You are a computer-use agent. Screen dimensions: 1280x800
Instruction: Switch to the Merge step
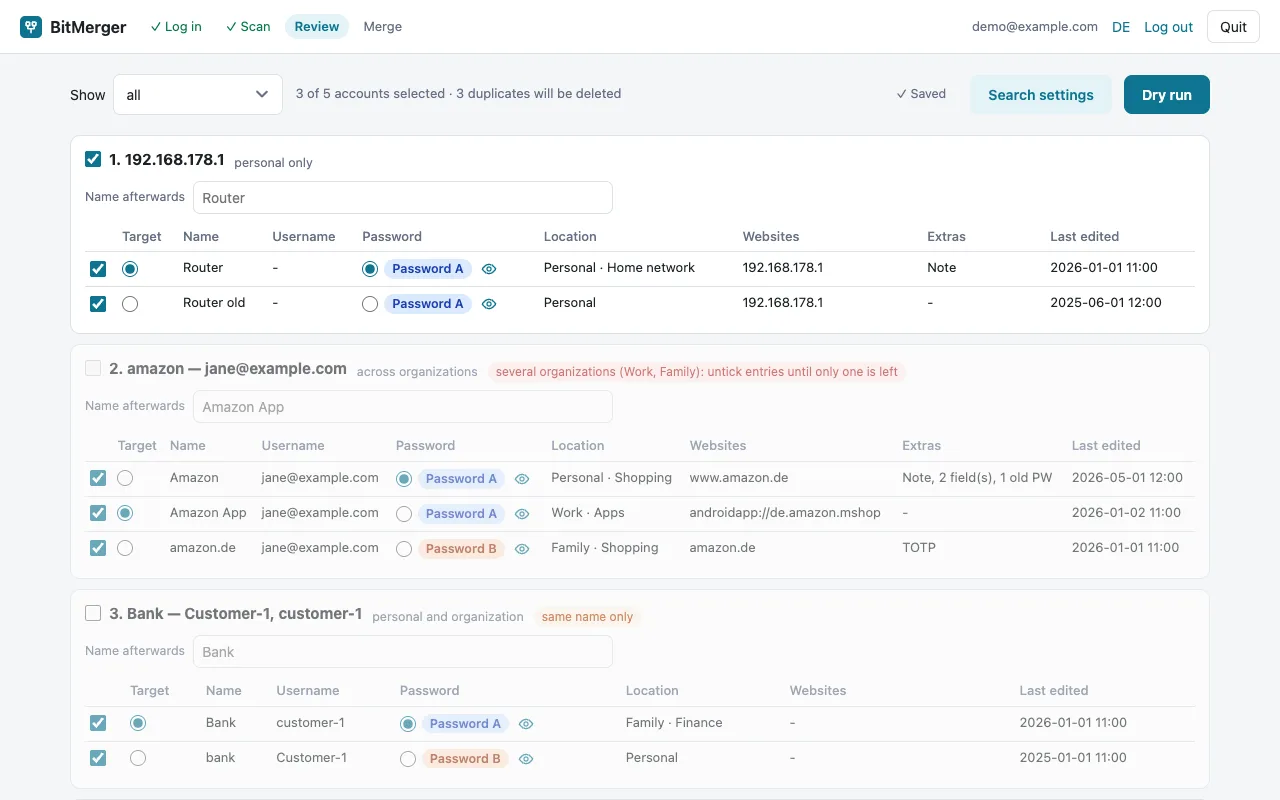click(383, 27)
